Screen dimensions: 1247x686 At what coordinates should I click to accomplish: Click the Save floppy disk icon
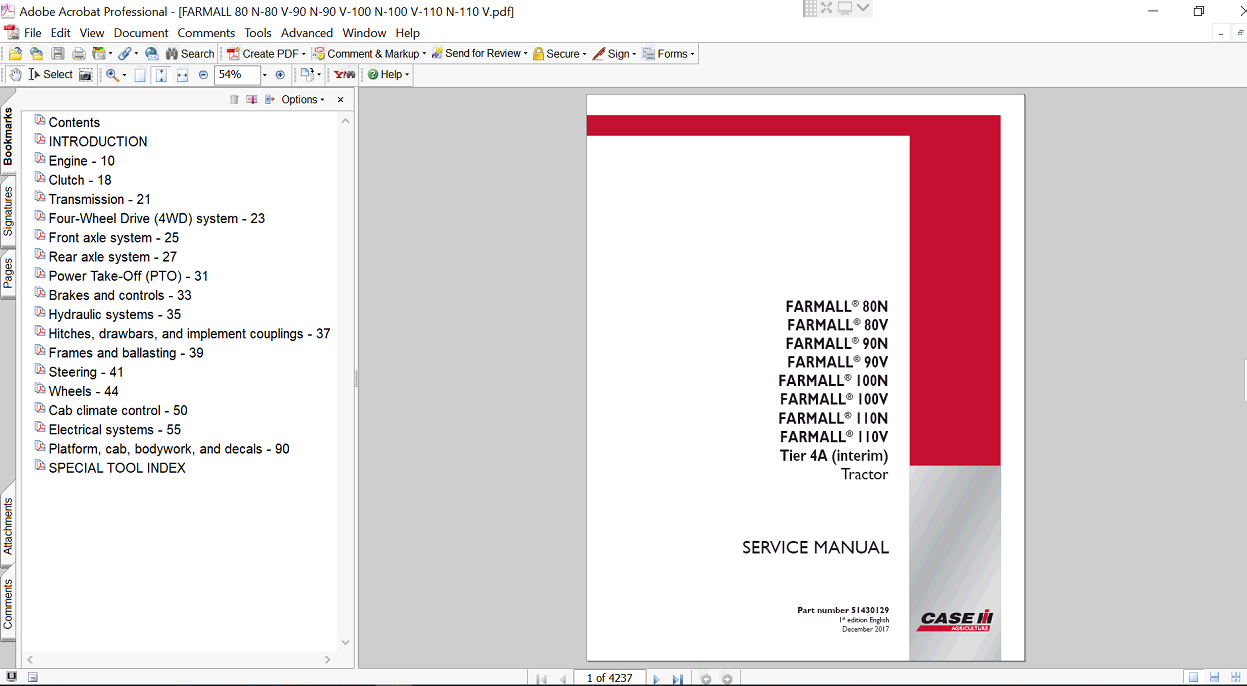pyautogui.click(x=57, y=54)
